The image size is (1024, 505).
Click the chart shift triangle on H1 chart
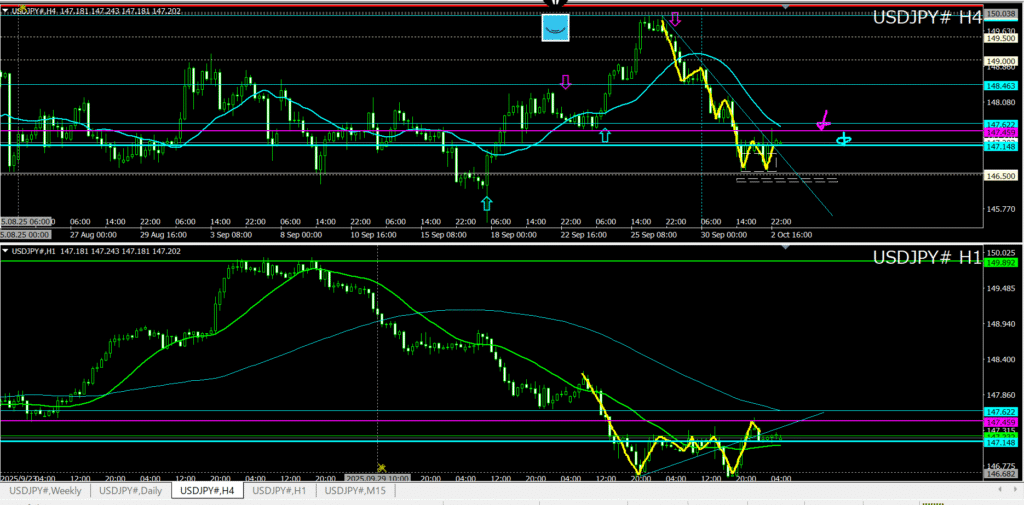pyautogui.click(x=785, y=249)
